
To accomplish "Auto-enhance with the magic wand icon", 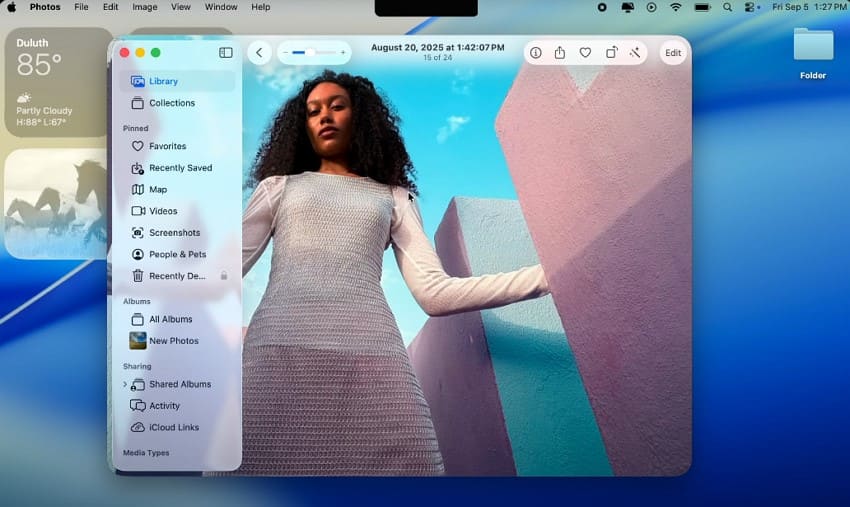I will [635, 53].
